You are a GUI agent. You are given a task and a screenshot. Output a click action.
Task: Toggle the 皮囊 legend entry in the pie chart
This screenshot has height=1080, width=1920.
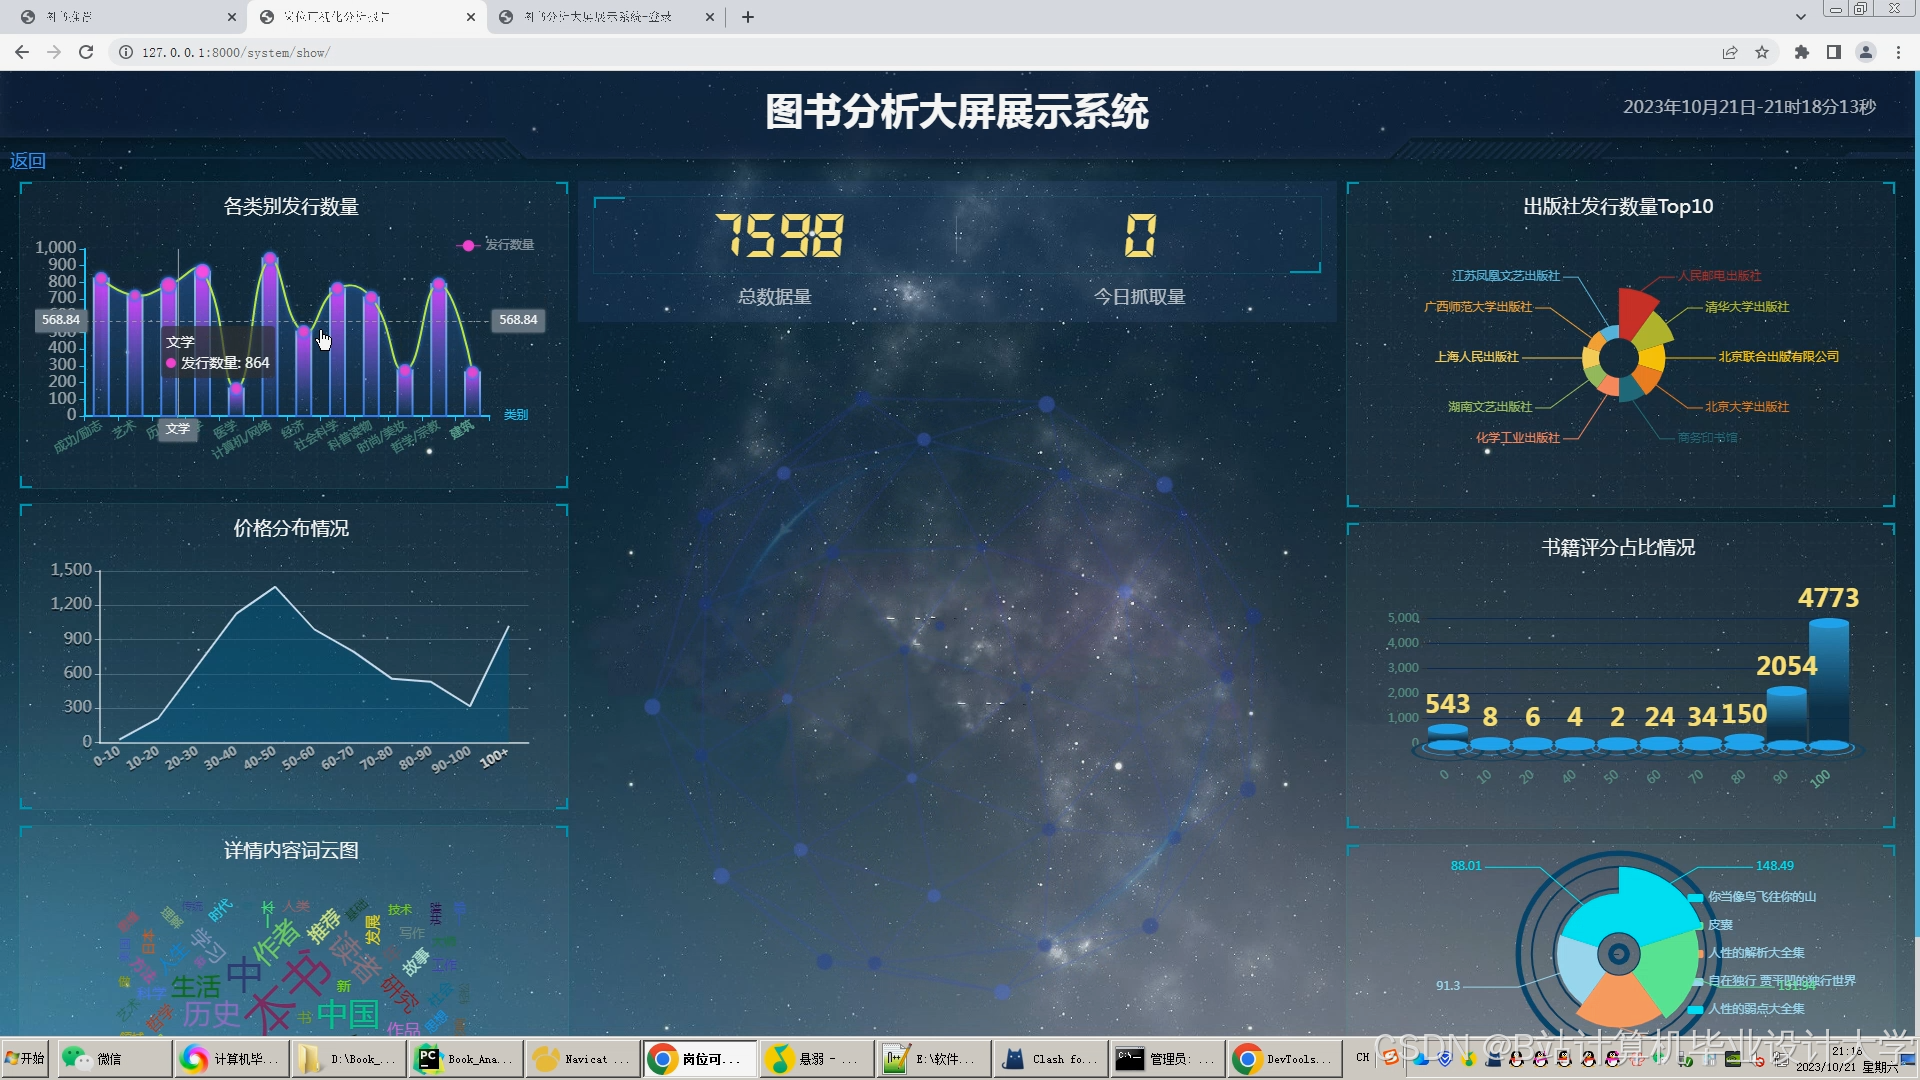(1720, 925)
